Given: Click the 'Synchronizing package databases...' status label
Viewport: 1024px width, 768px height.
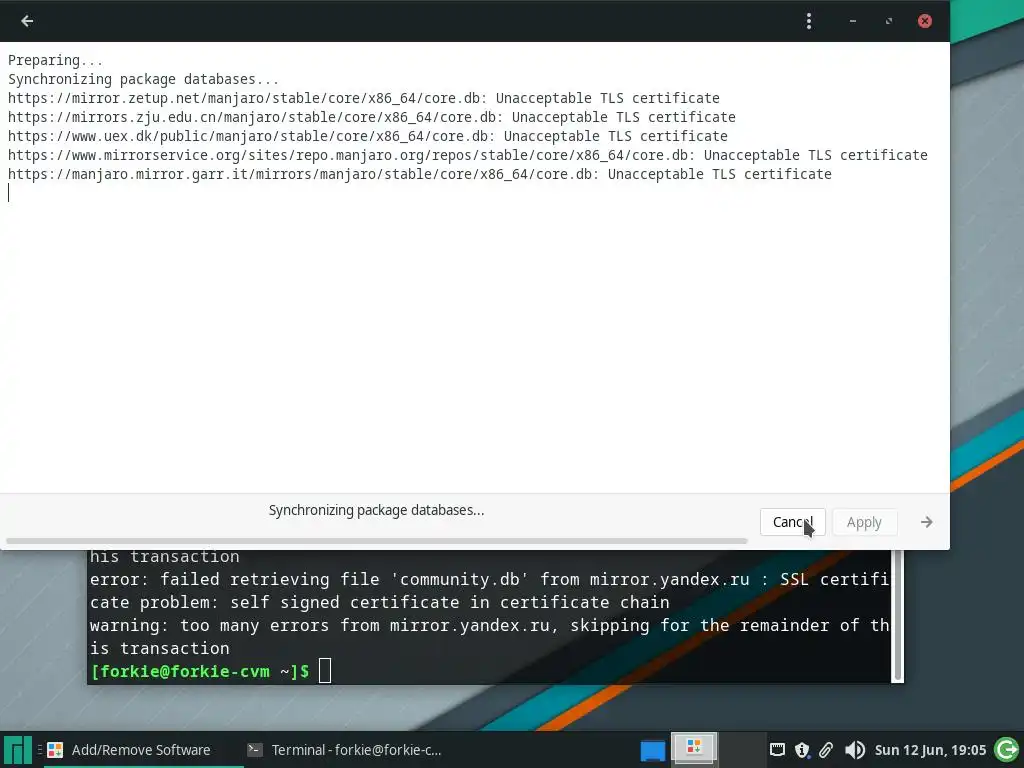Looking at the screenshot, I should click(x=376, y=510).
